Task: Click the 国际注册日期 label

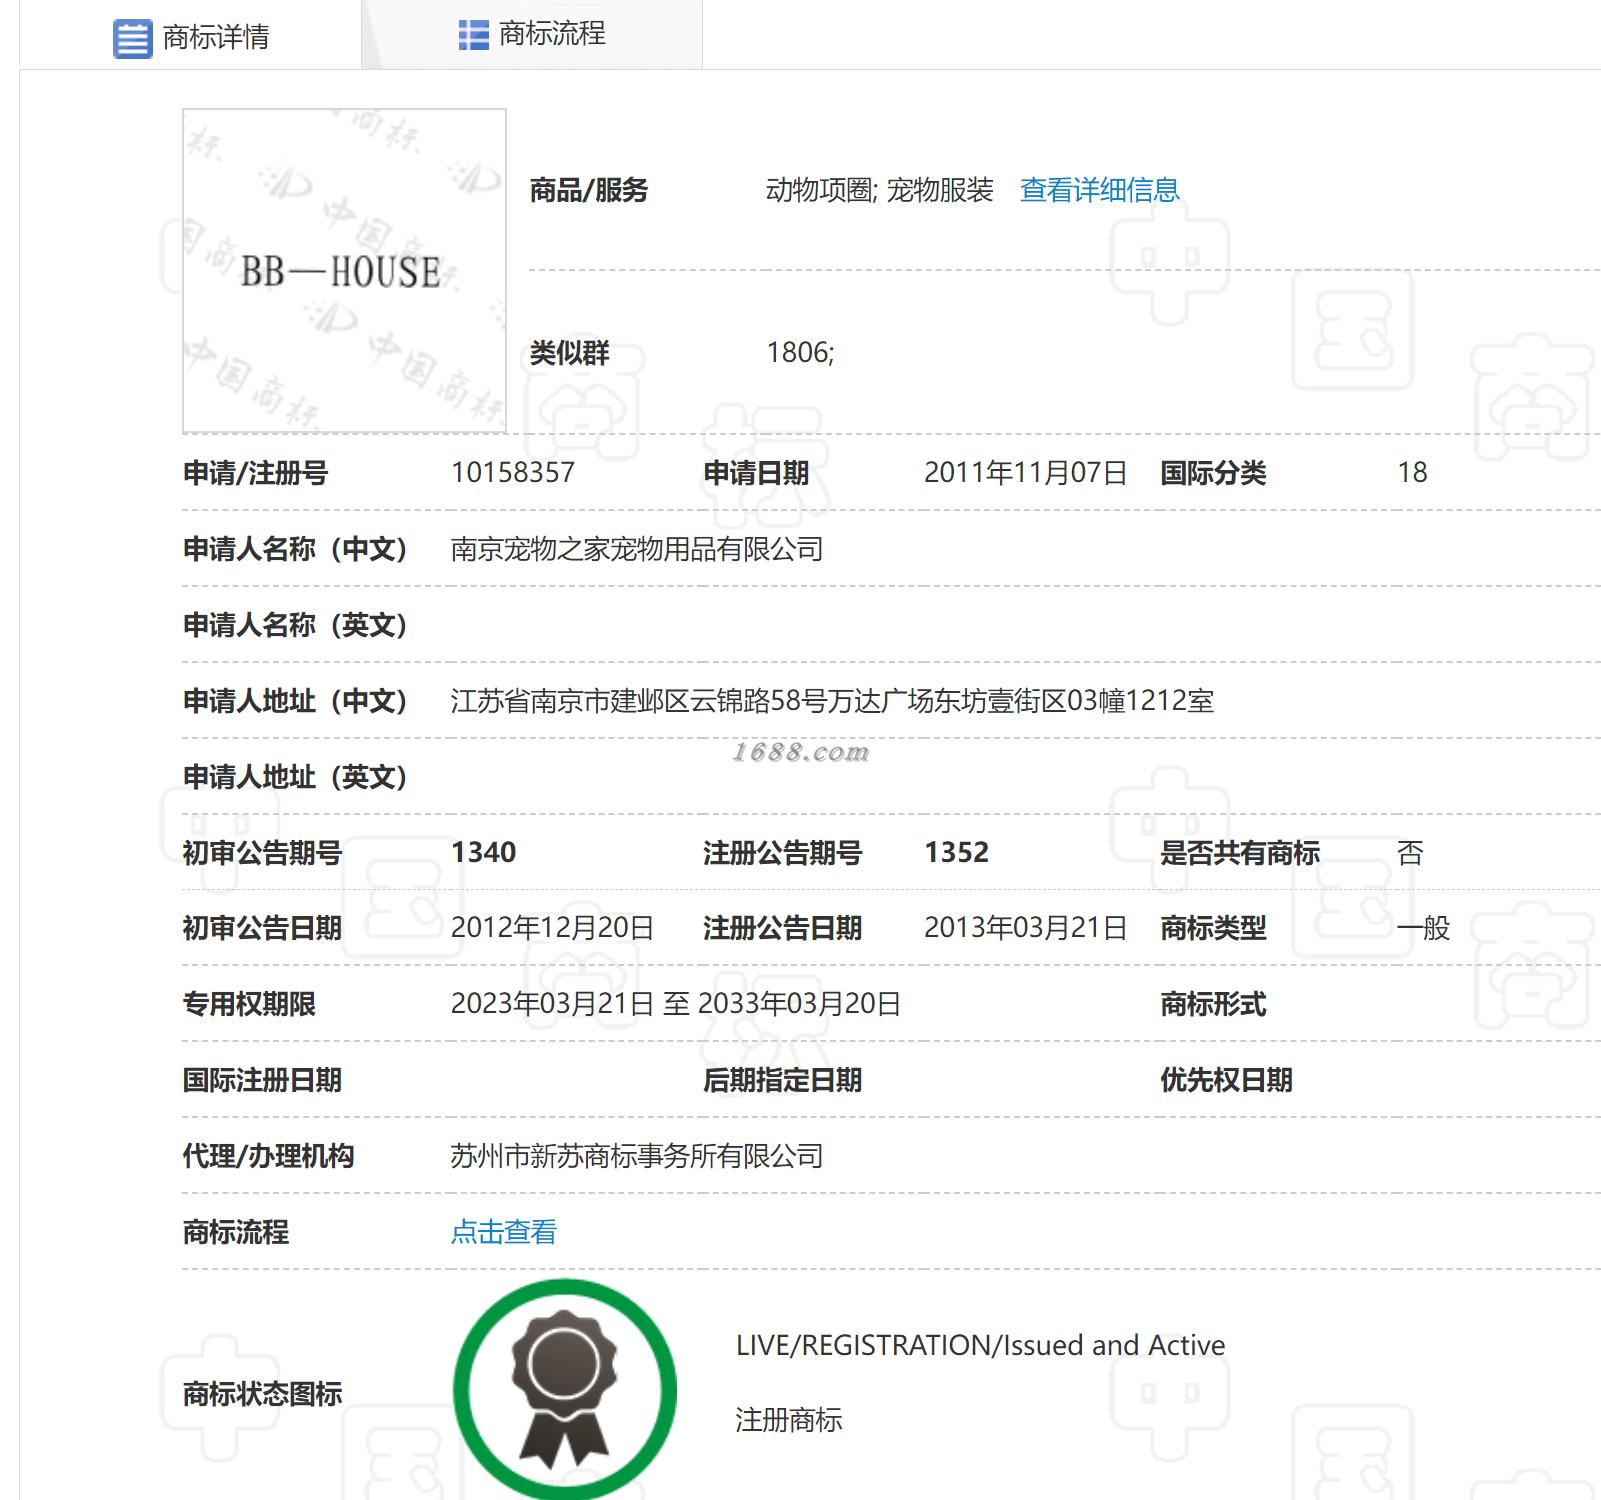Action: tap(262, 1080)
